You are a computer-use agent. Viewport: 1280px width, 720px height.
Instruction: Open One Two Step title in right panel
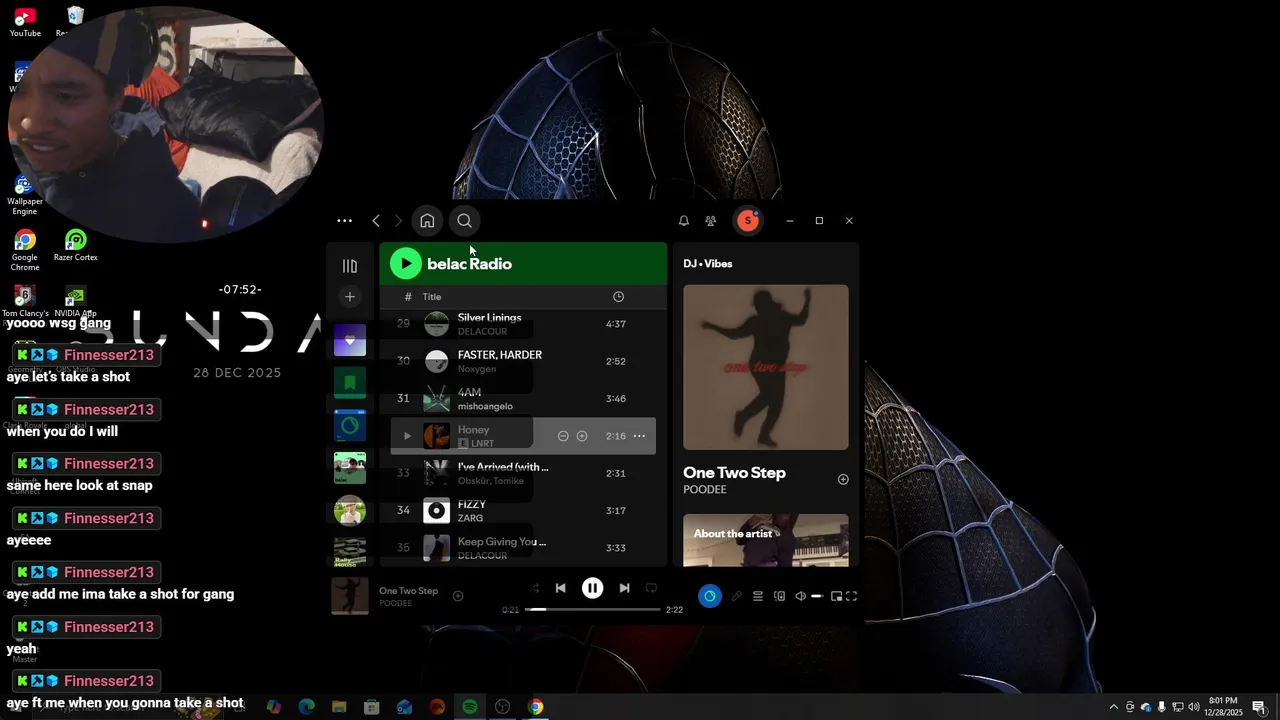[734, 473]
